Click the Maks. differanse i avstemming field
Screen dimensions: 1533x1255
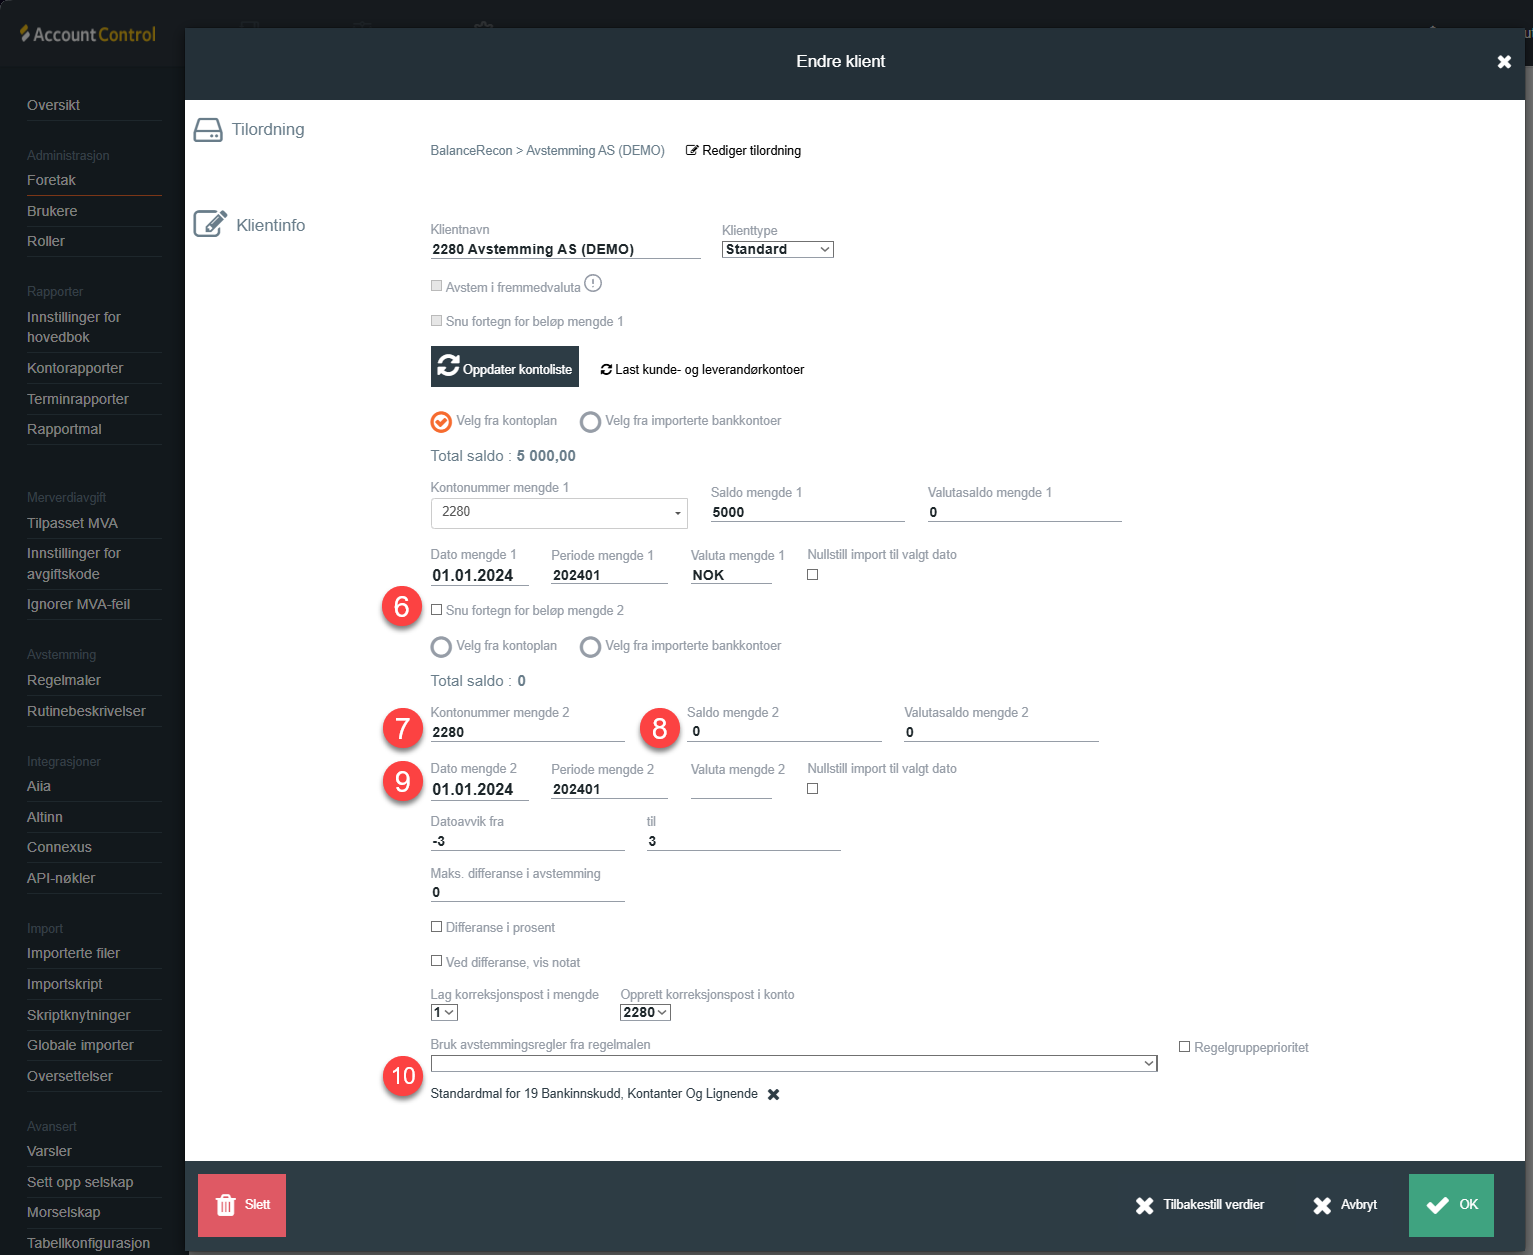click(527, 892)
